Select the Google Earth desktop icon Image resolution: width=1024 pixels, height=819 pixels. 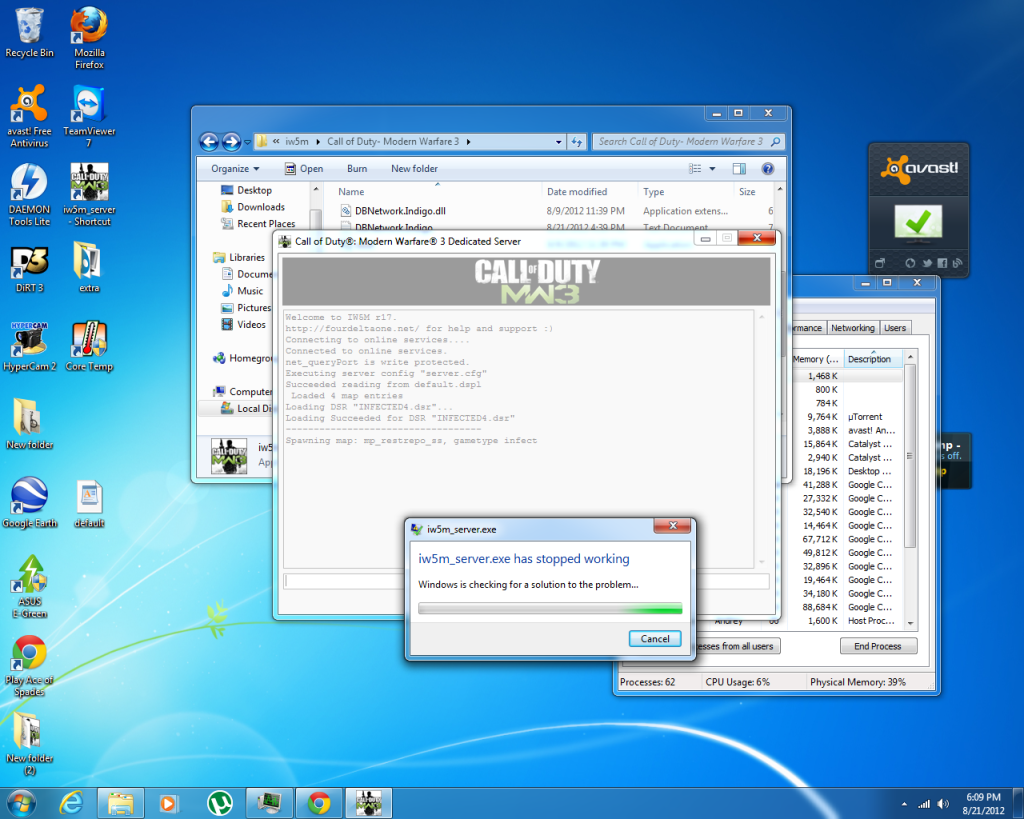(29, 503)
